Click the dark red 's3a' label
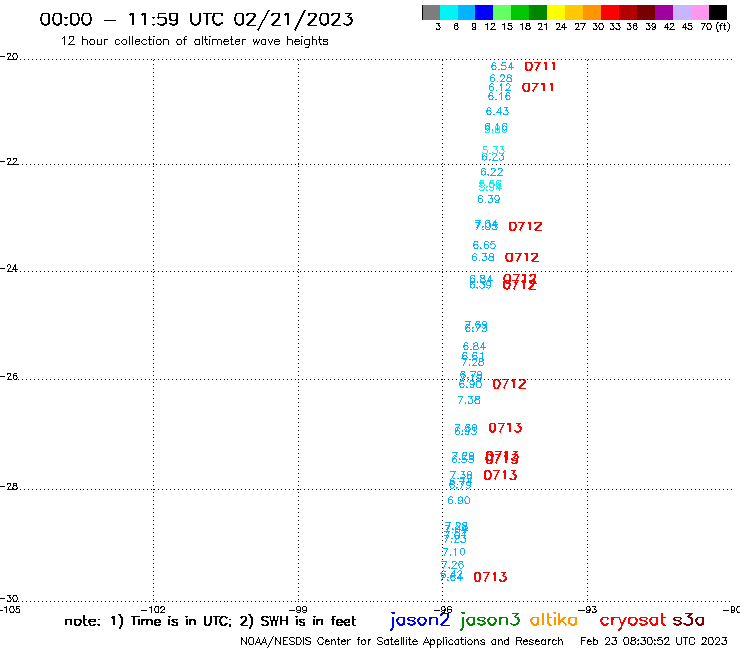The image size is (740, 650). click(689, 620)
